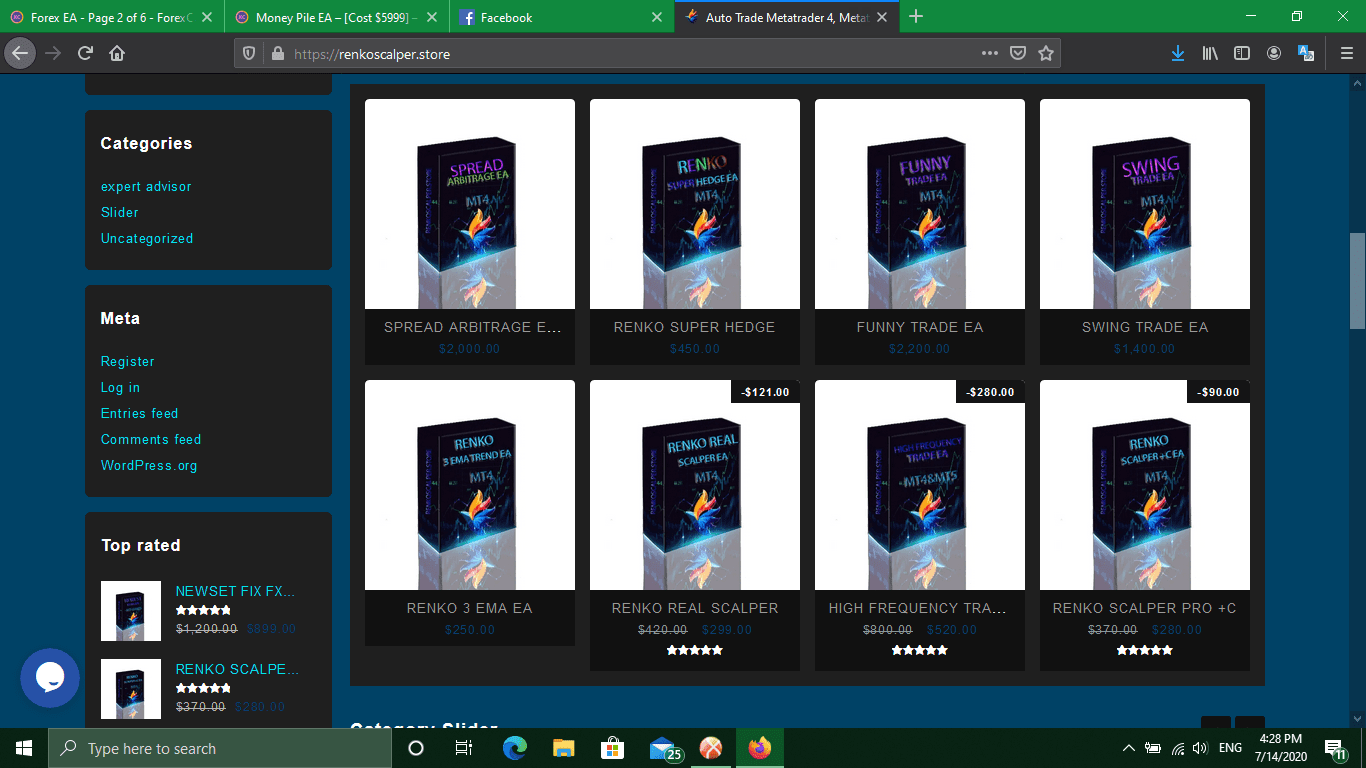The width and height of the screenshot is (1366, 768).
Task: Bookmark this page with the star icon
Action: point(1045,54)
